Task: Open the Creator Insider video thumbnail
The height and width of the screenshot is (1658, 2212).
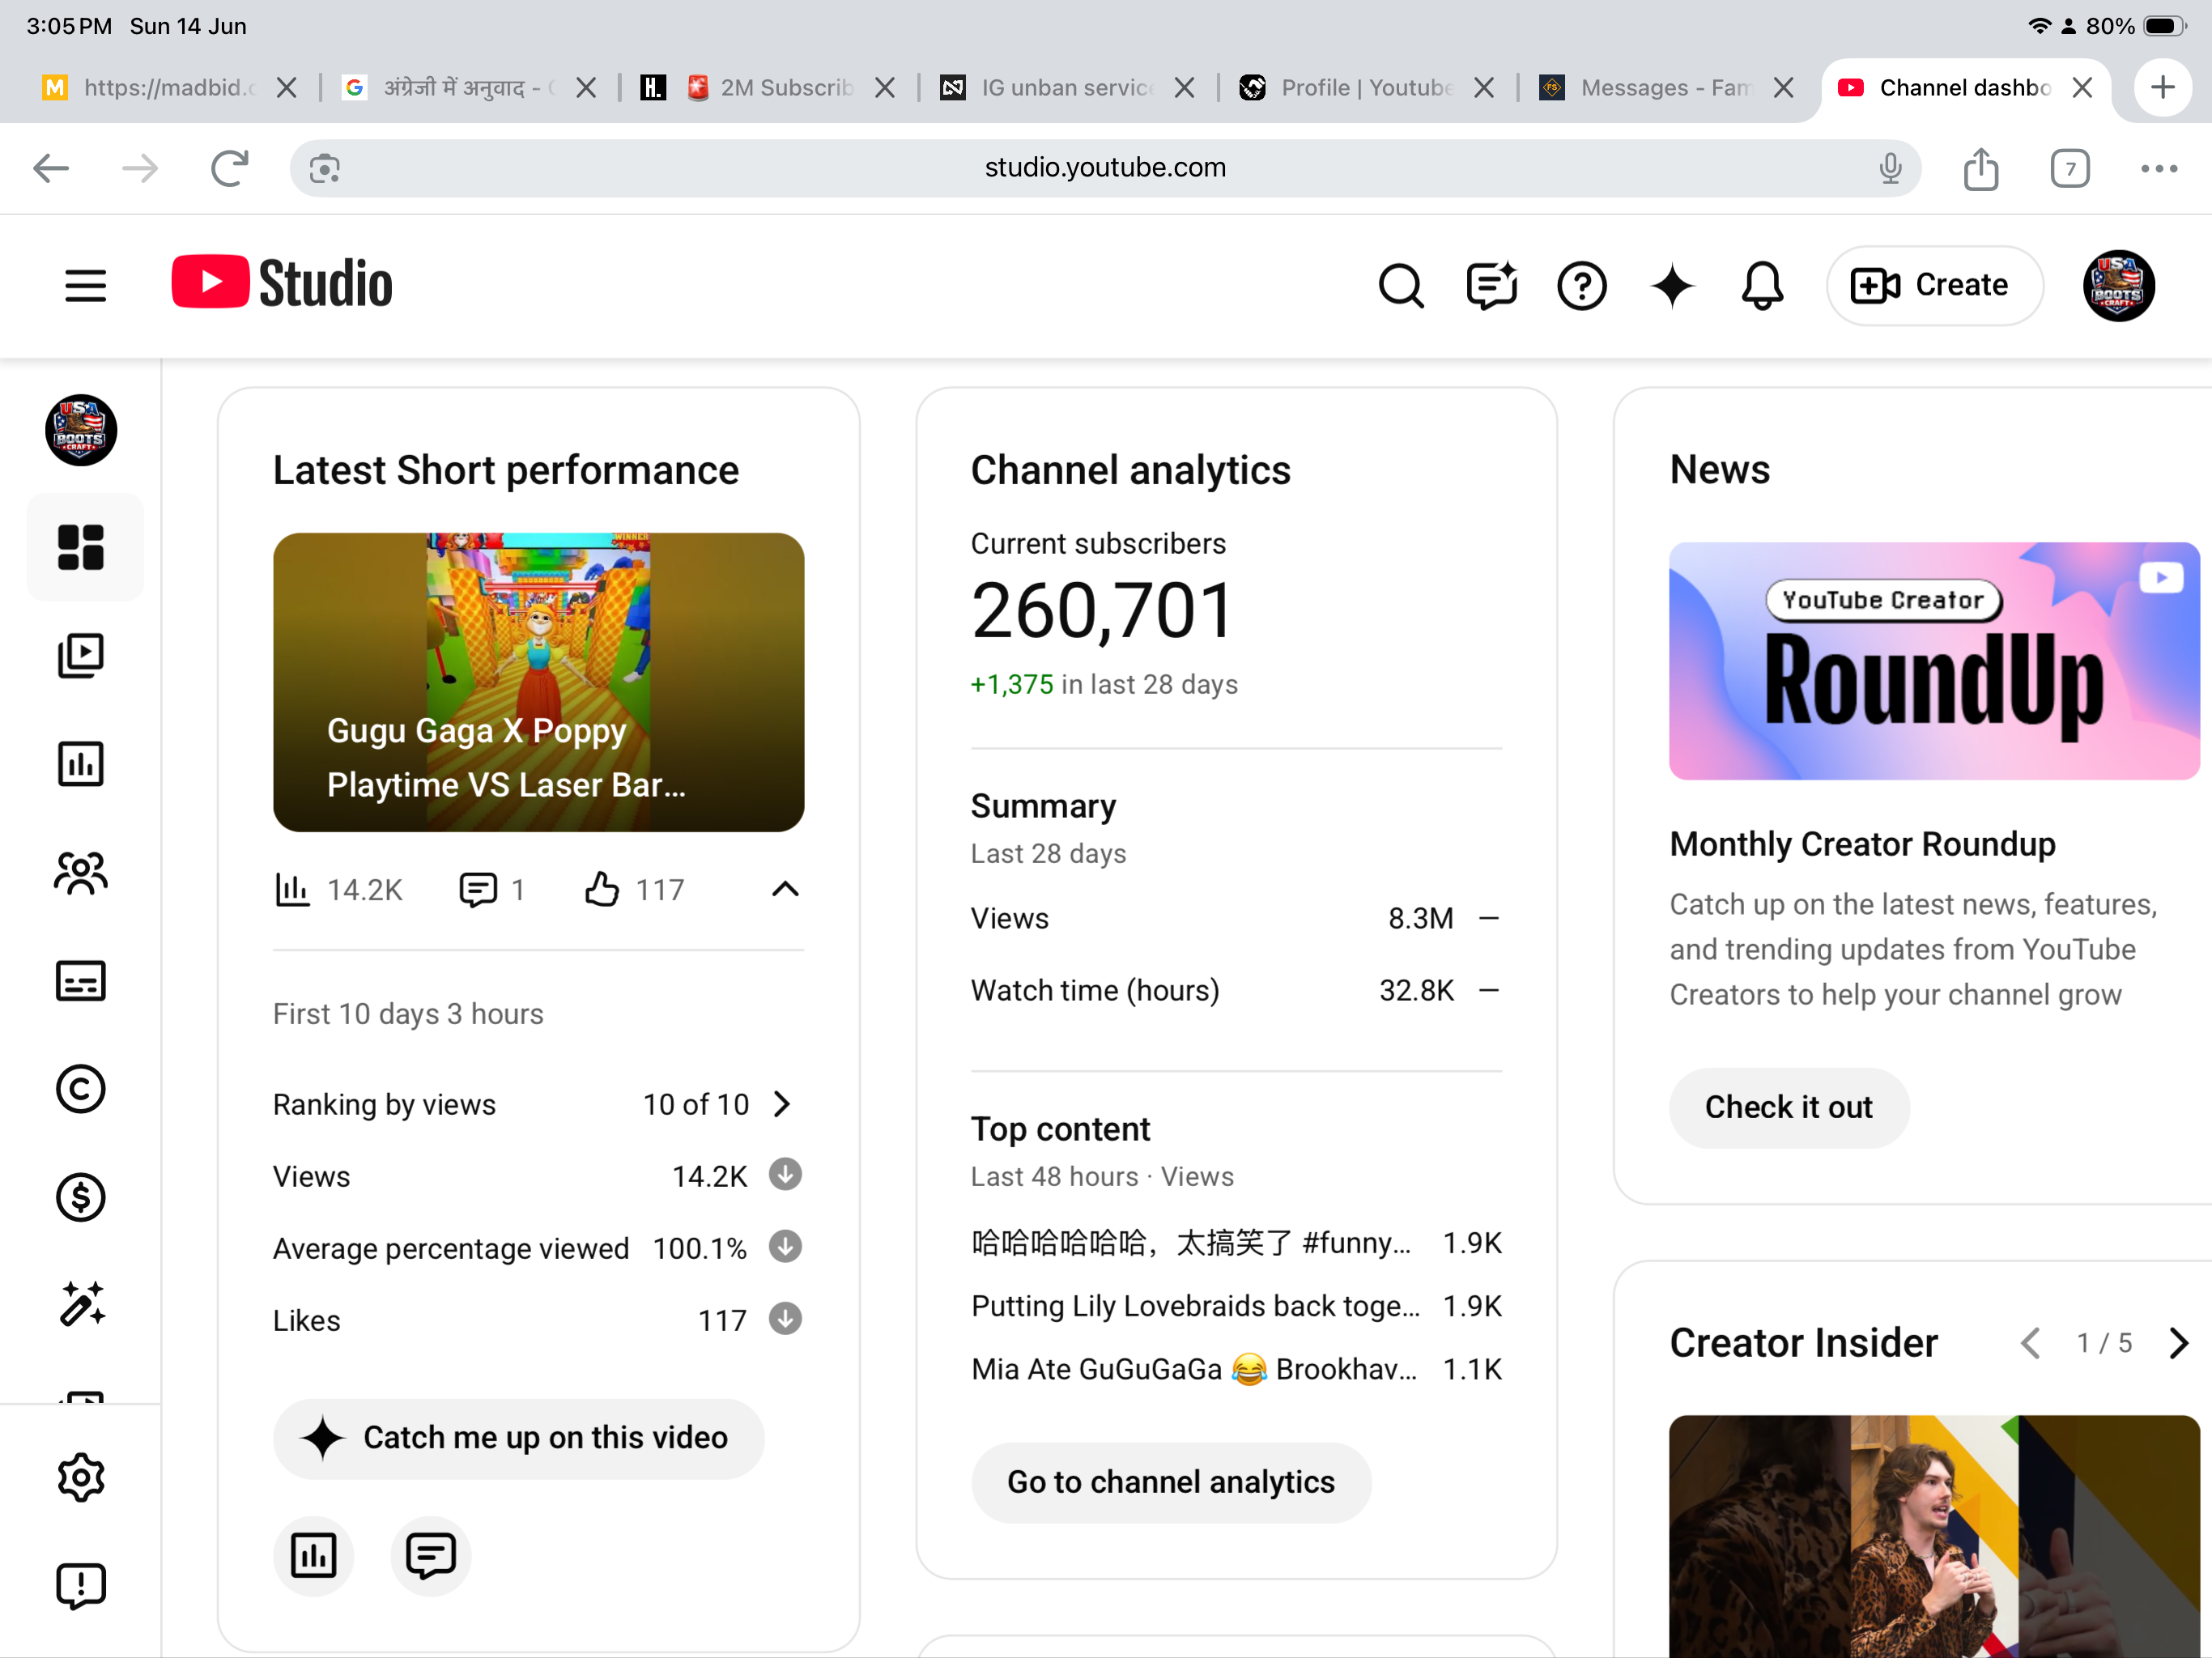Action: click(x=1934, y=1536)
